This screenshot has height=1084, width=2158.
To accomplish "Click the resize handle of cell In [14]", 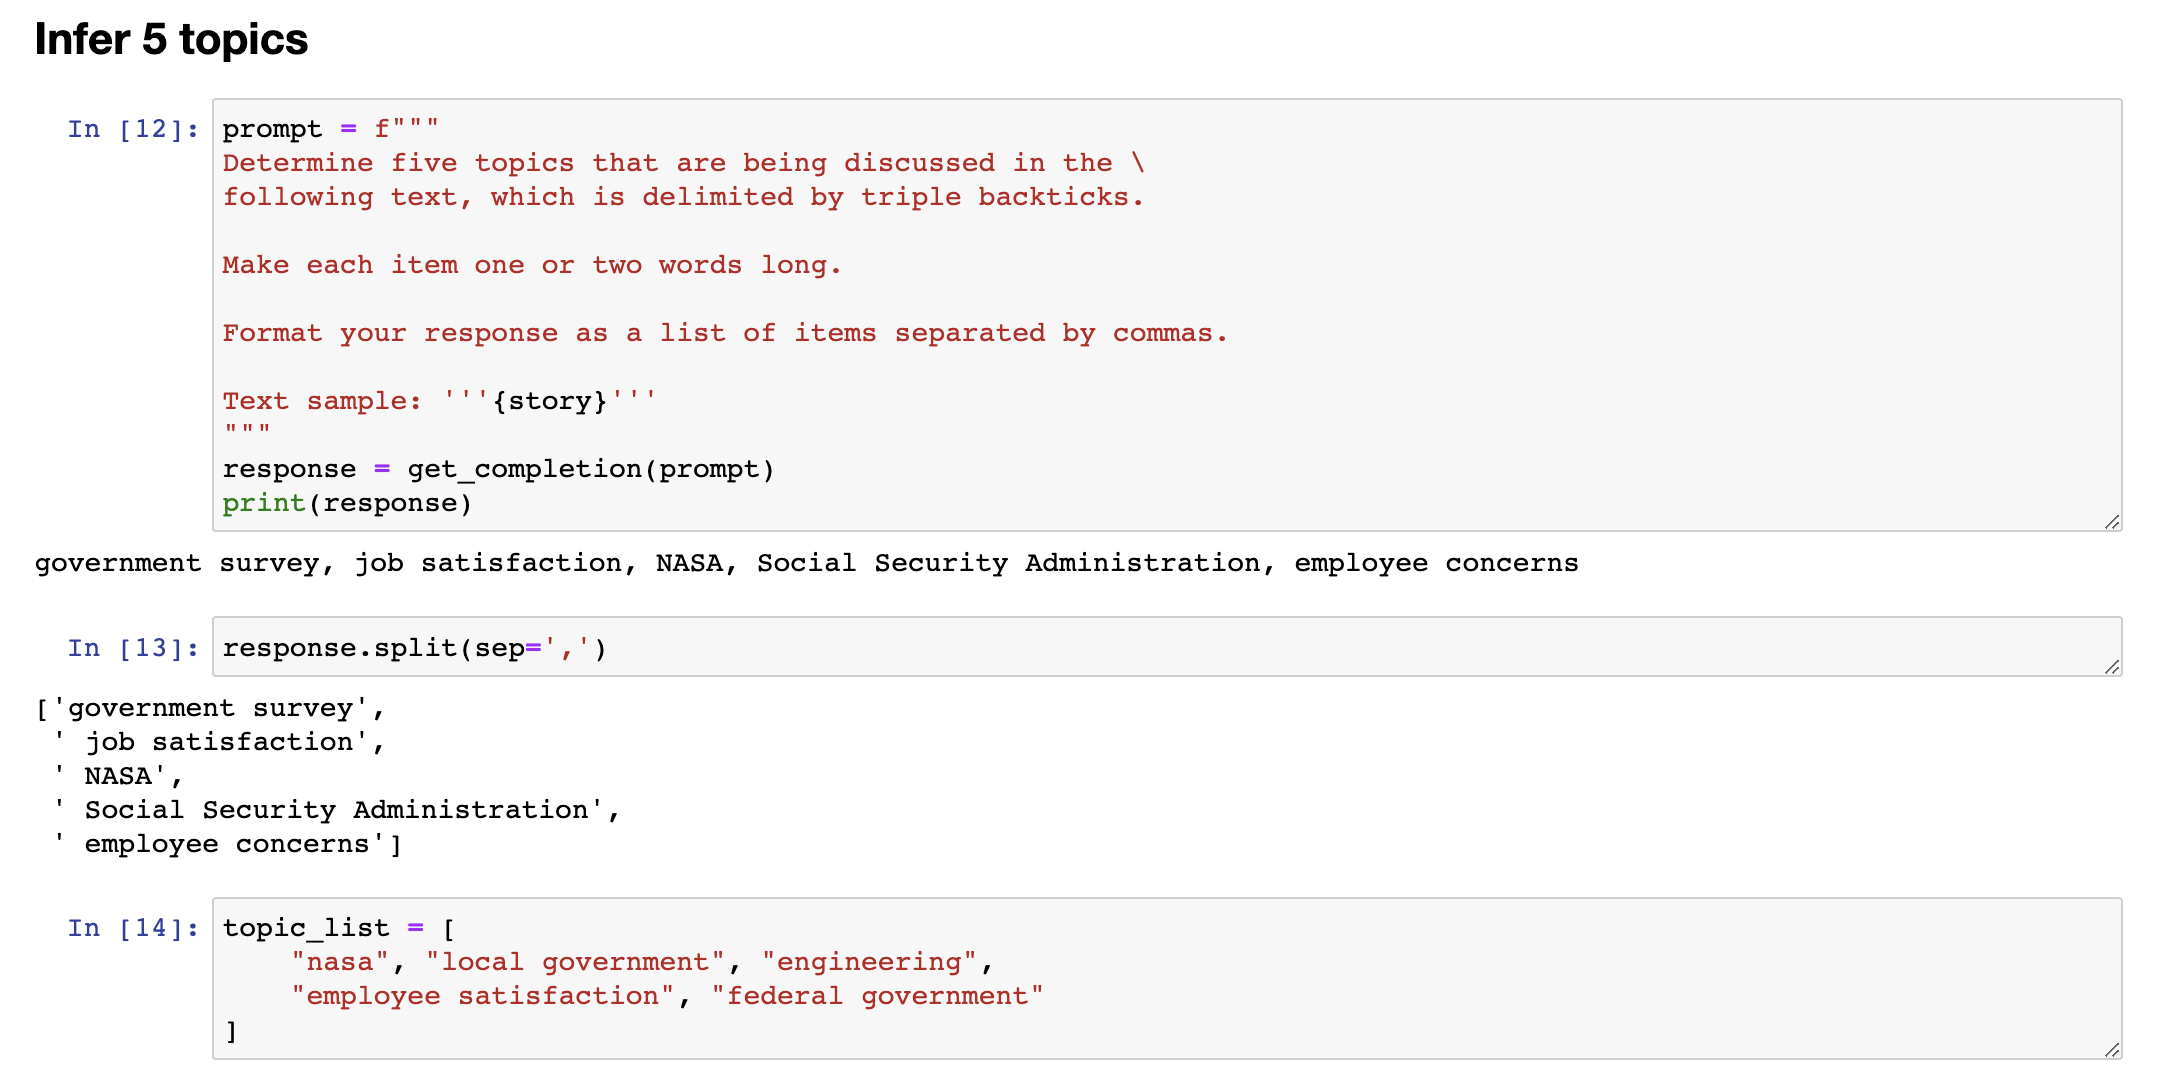I will coord(2111,1050).
